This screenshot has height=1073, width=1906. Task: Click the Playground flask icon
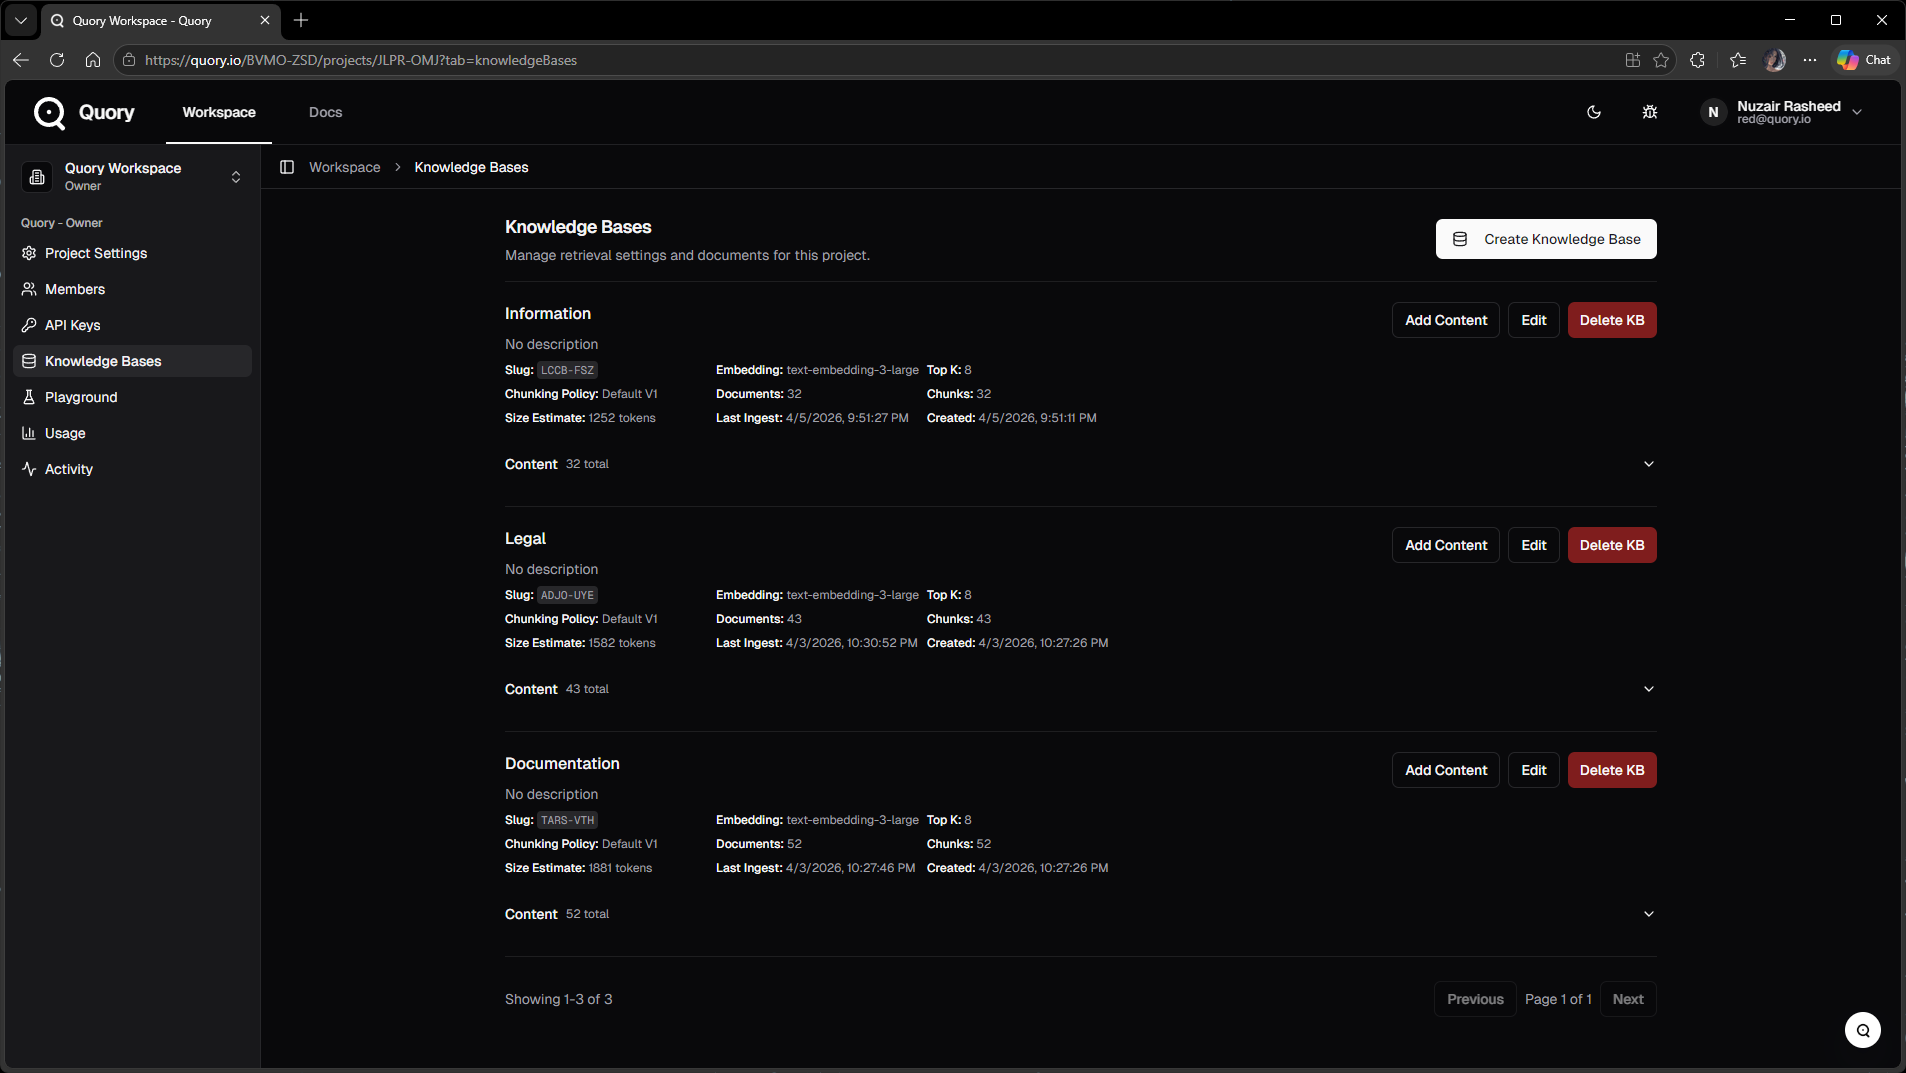[x=29, y=397]
